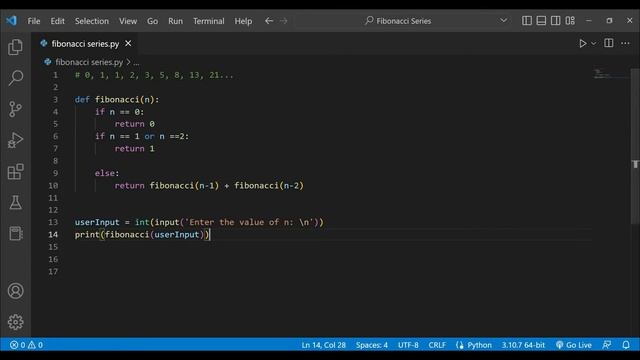Click Ln 14, Col 28 in status bar
The image size is (640, 360).
(x=324, y=345)
